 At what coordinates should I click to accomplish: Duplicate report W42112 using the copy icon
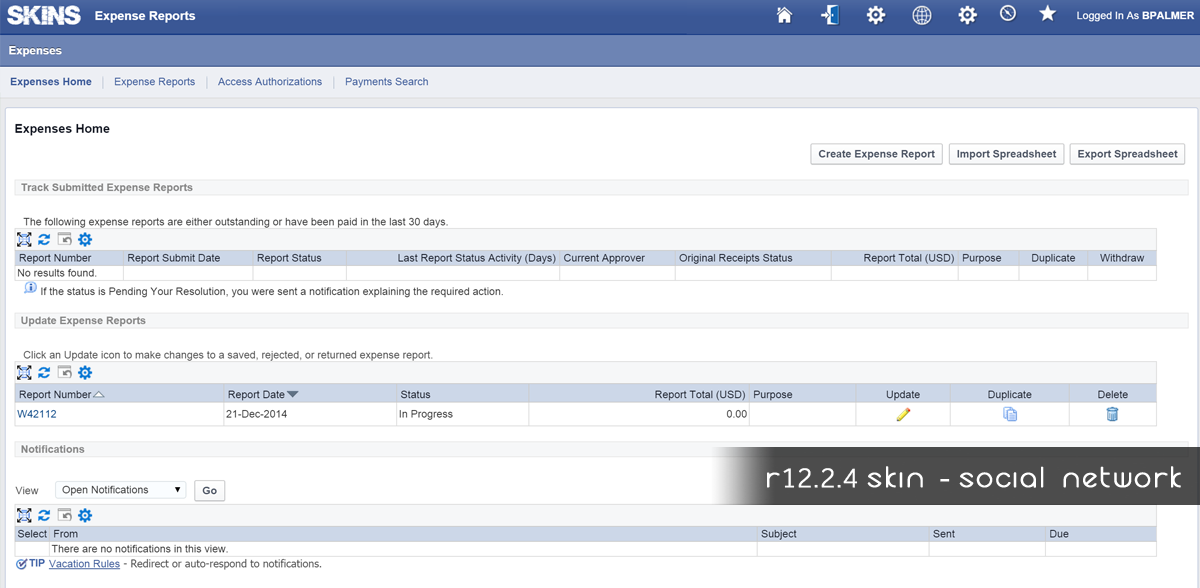tap(1010, 414)
